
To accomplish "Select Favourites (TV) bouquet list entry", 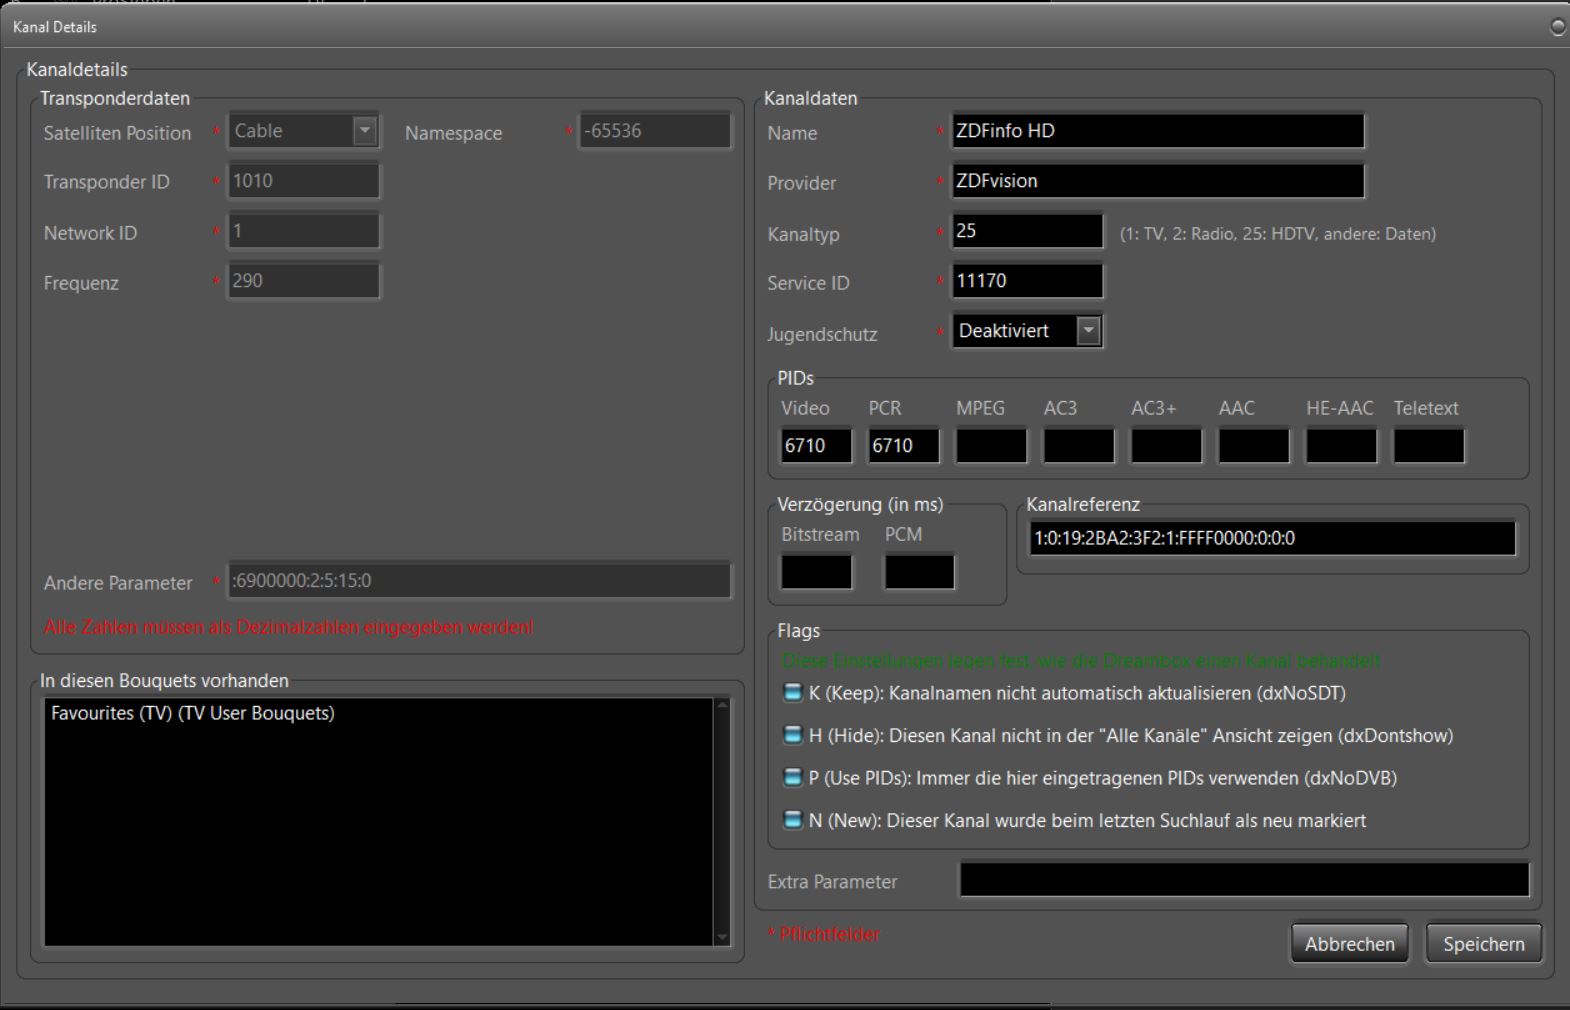I will pos(193,713).
